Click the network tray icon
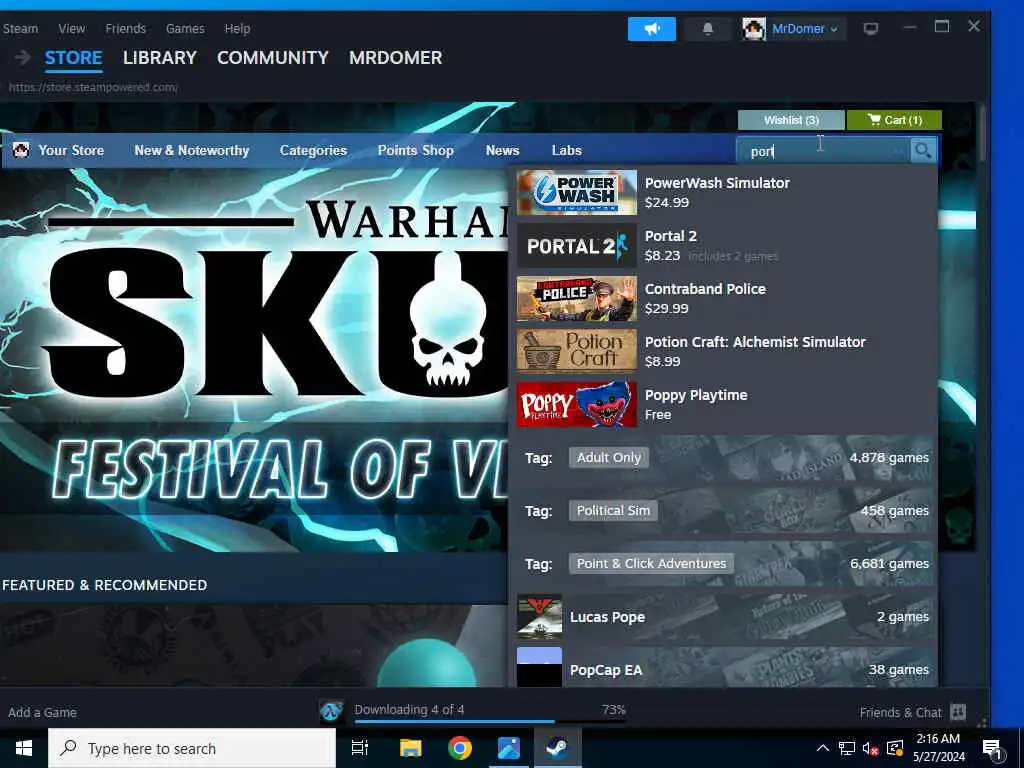This screenshot has width=1024, height=768. pyautogui.click(x=847, y=748)
